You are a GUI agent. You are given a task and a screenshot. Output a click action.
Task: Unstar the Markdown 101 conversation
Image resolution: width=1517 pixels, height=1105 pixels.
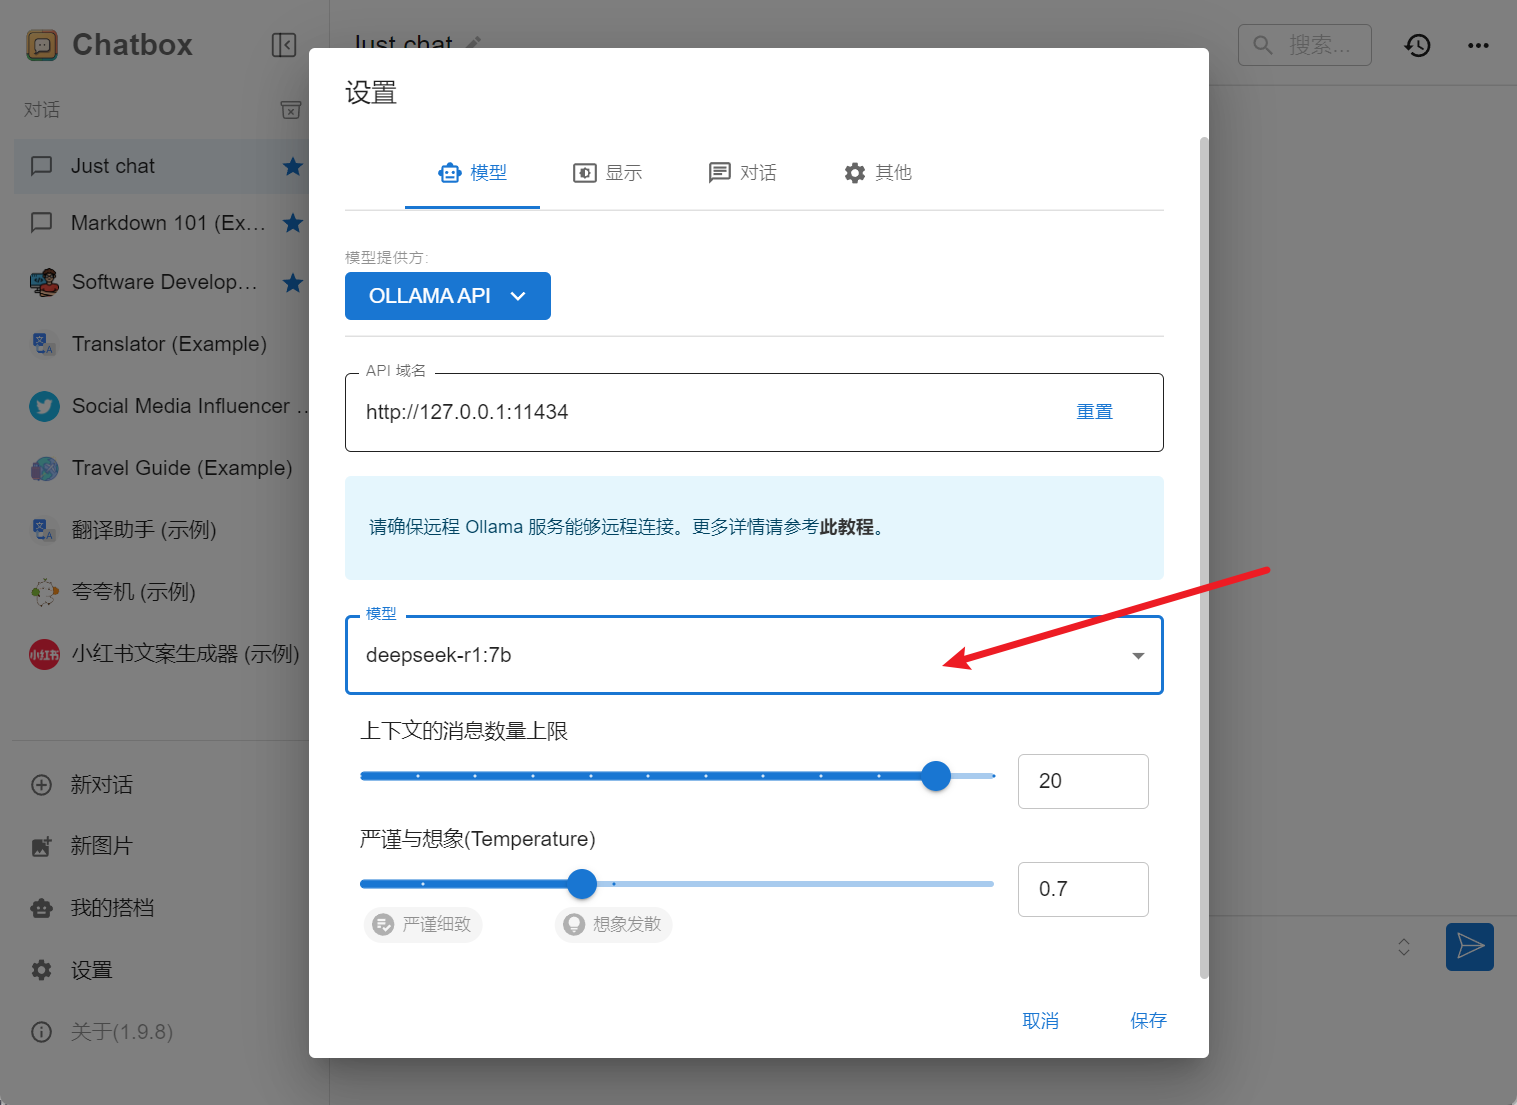click(x=293, y=223)
